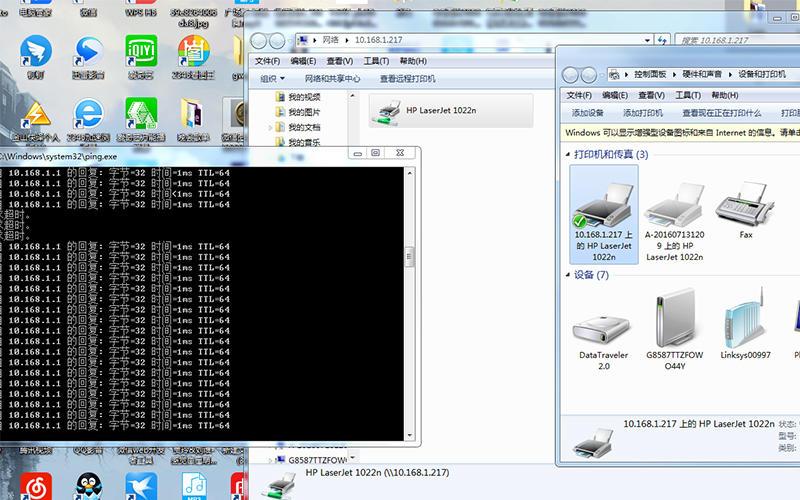This screenshot has width=800, height=500.
Task: Open 查看(V) menu in Devices and Printers window
Action: pos(652,95)
